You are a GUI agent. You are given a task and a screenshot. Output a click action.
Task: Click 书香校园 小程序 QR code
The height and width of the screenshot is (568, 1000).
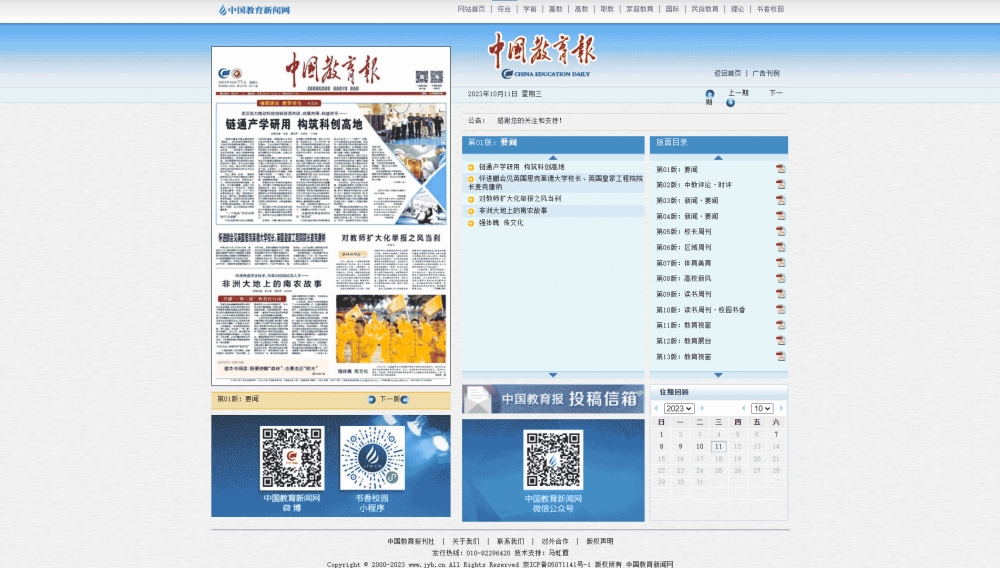(372, 458)
